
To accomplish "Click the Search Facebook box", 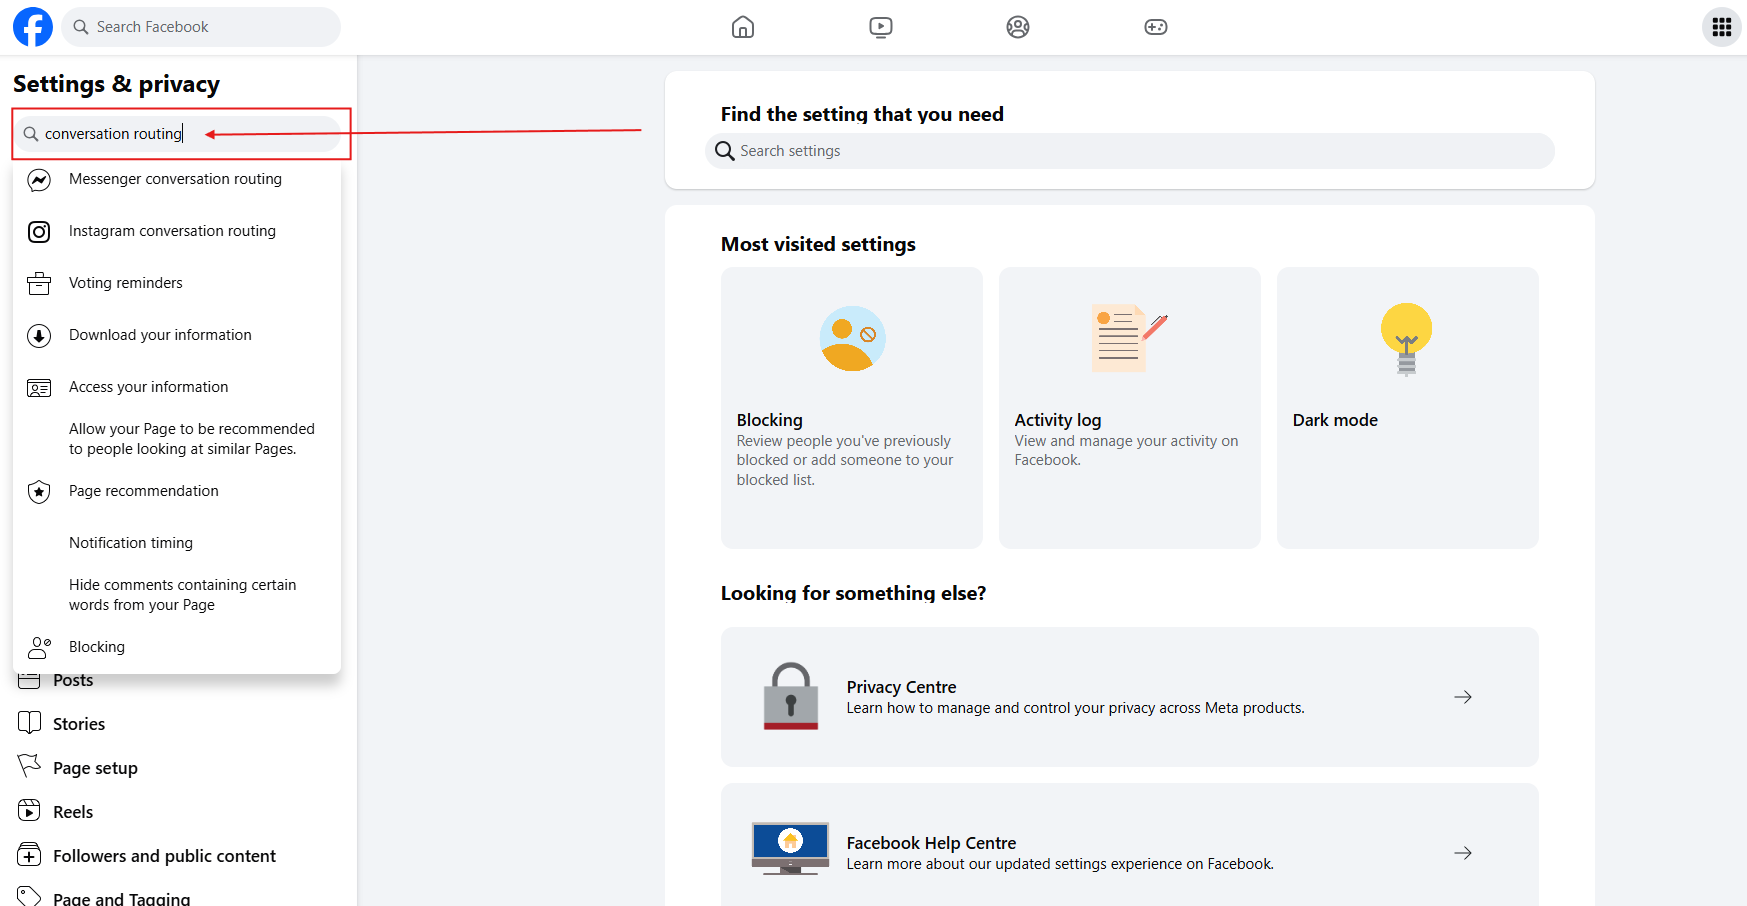I will 202,27.
